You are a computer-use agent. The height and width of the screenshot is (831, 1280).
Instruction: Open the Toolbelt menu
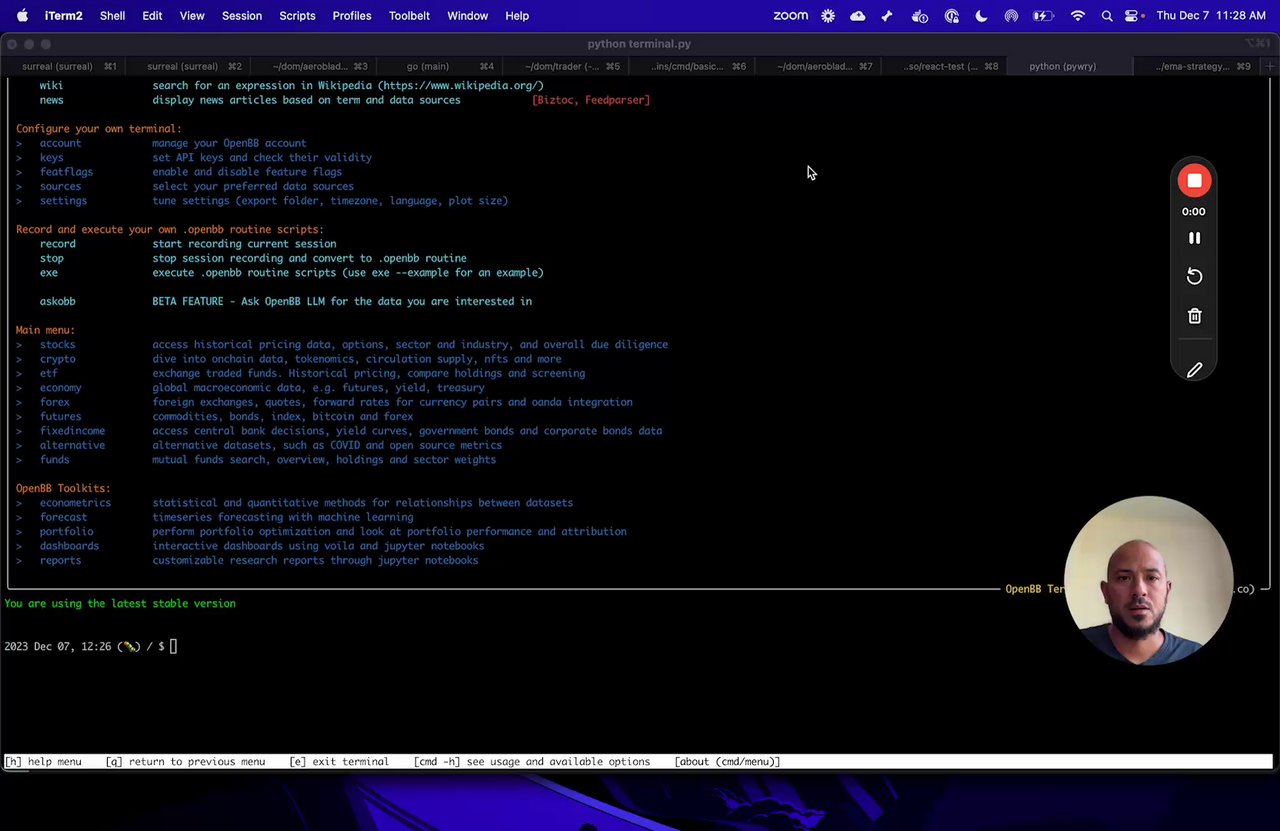[409, 16]
